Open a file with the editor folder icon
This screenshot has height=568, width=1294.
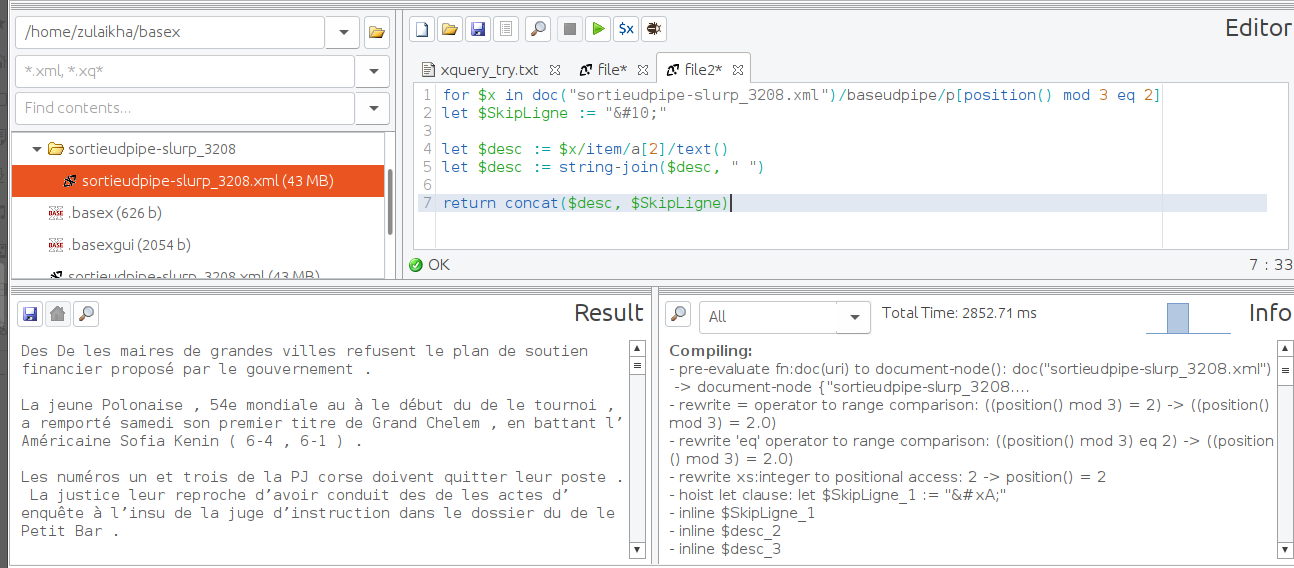point(450,29)
